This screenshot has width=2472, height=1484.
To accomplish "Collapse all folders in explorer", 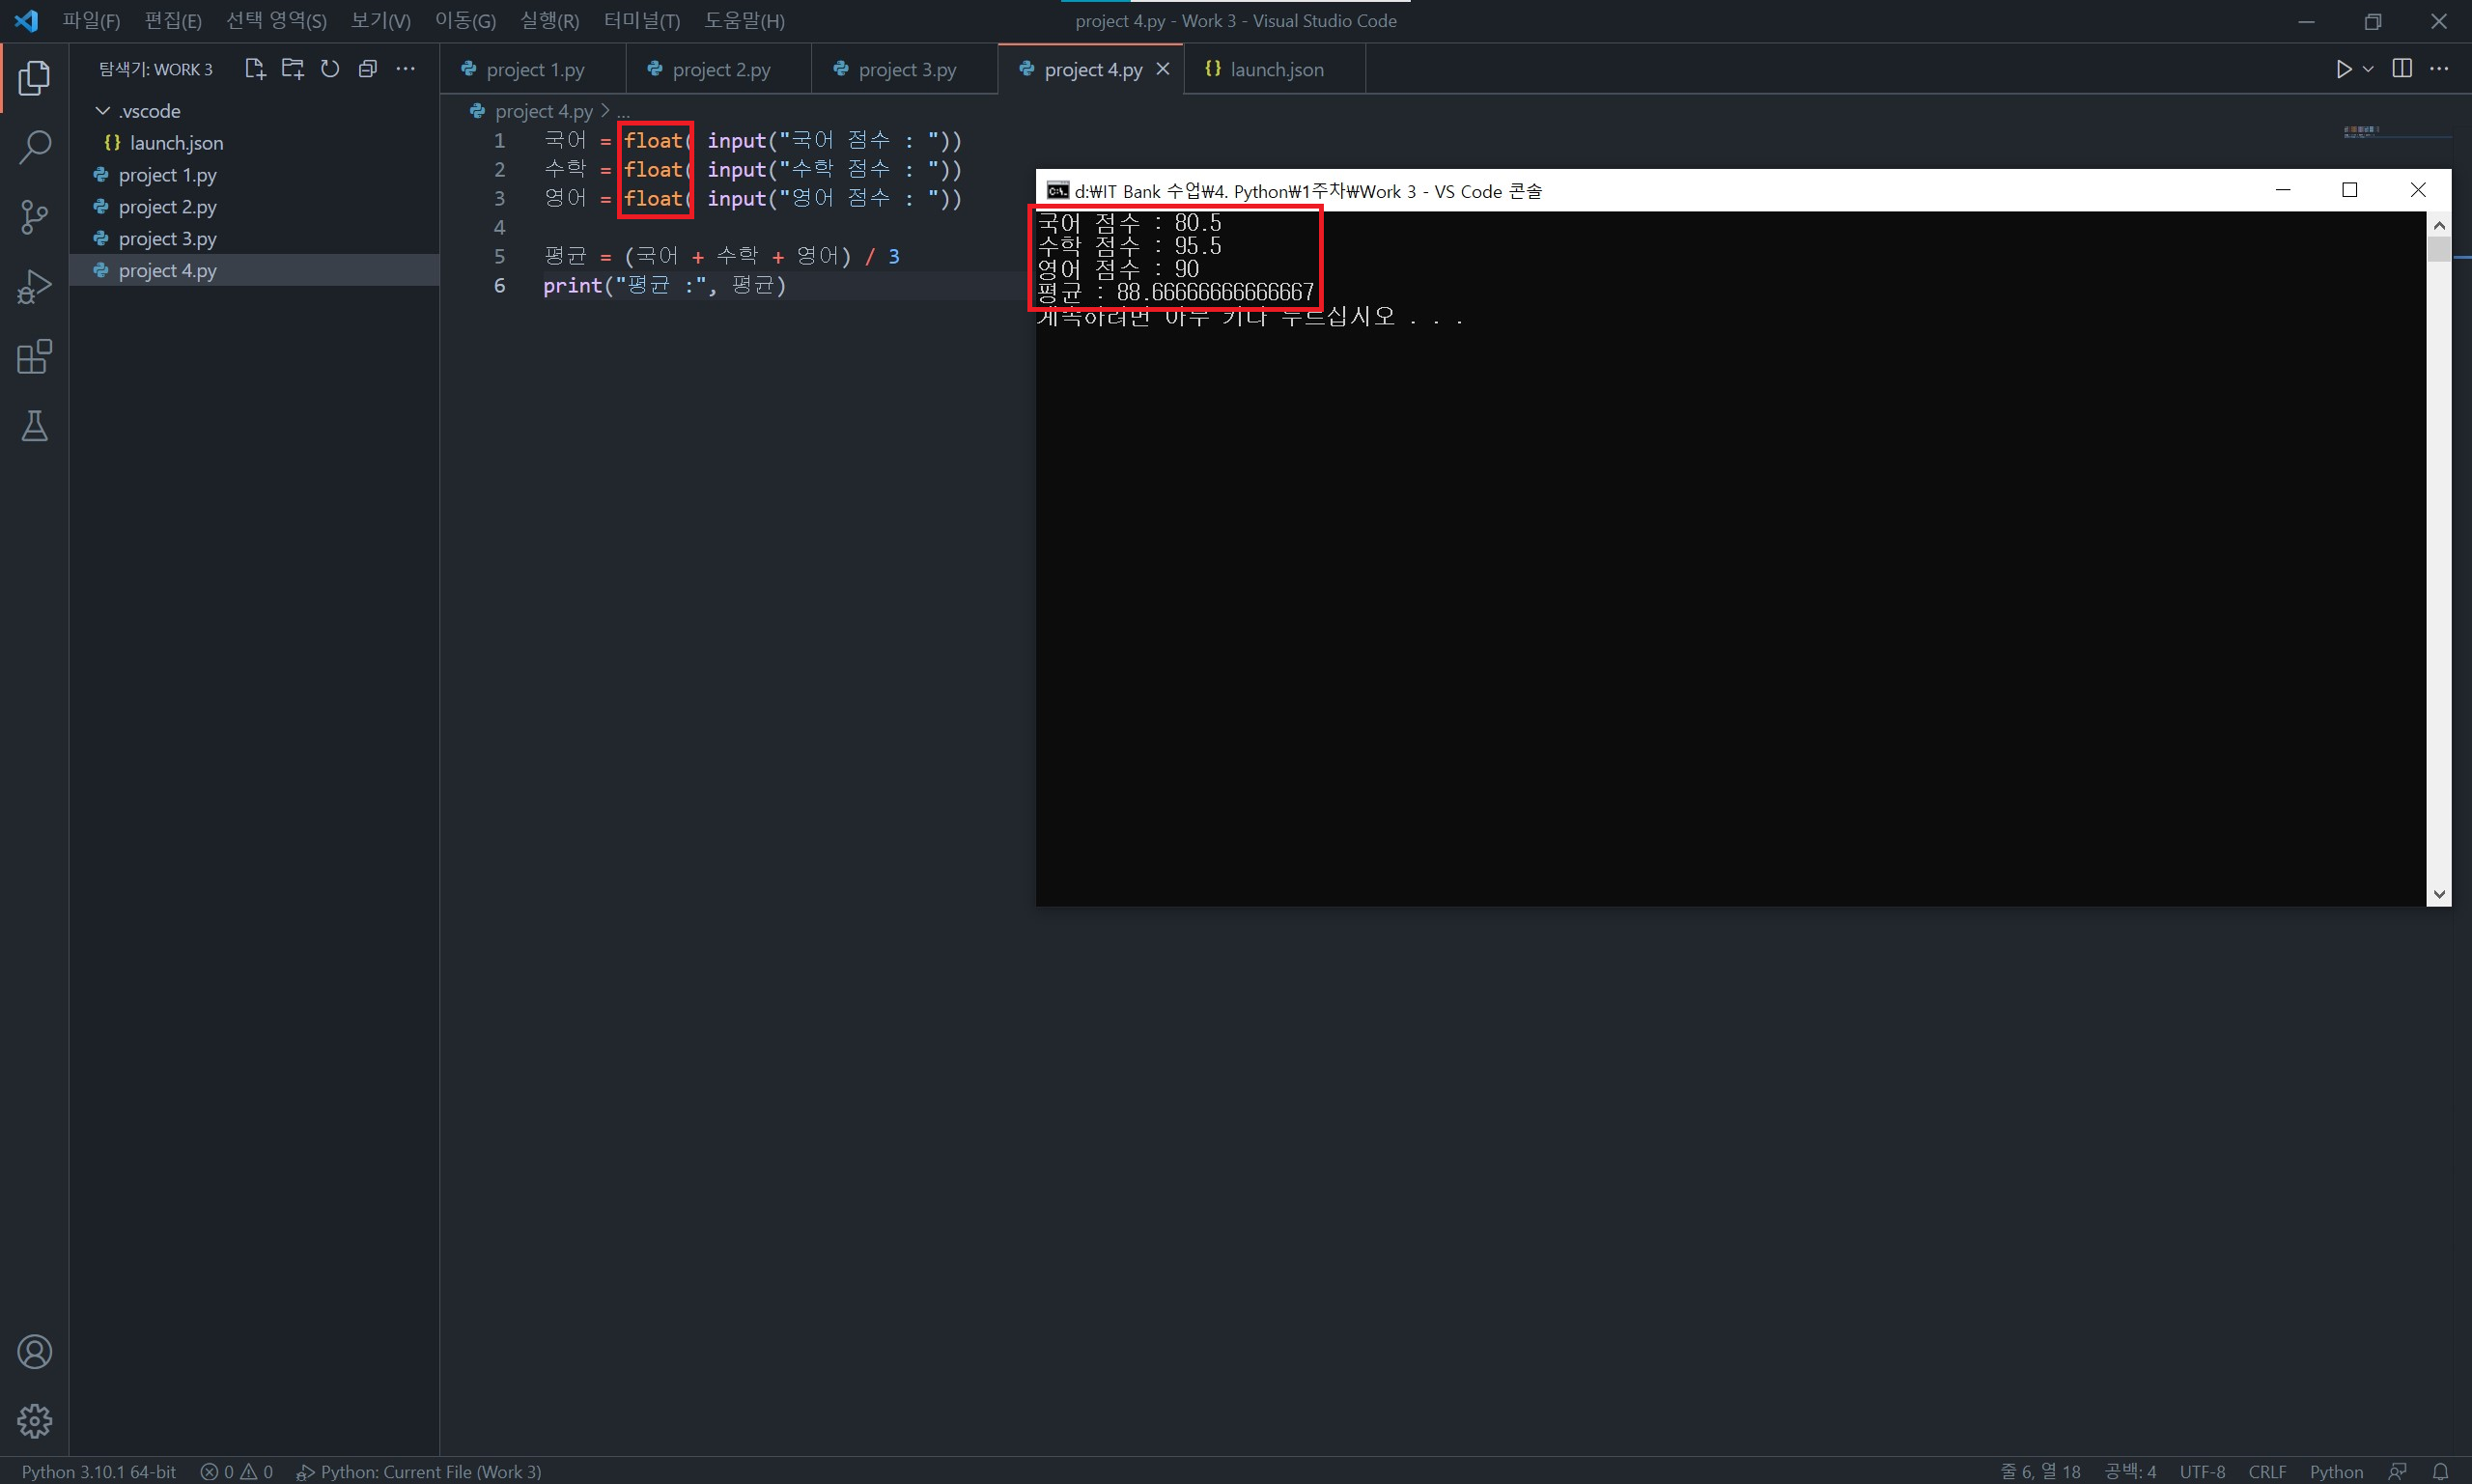I will click(368, 69).
